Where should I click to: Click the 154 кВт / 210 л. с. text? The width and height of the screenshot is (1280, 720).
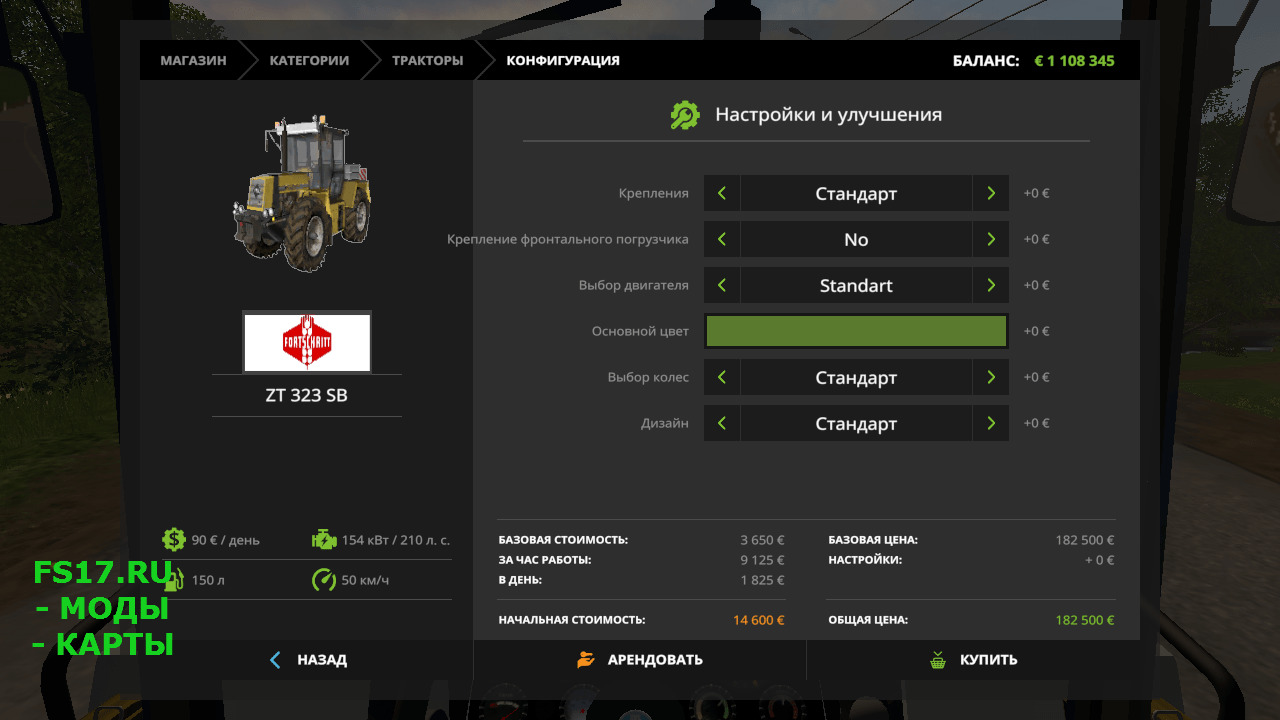pos(396,540)
